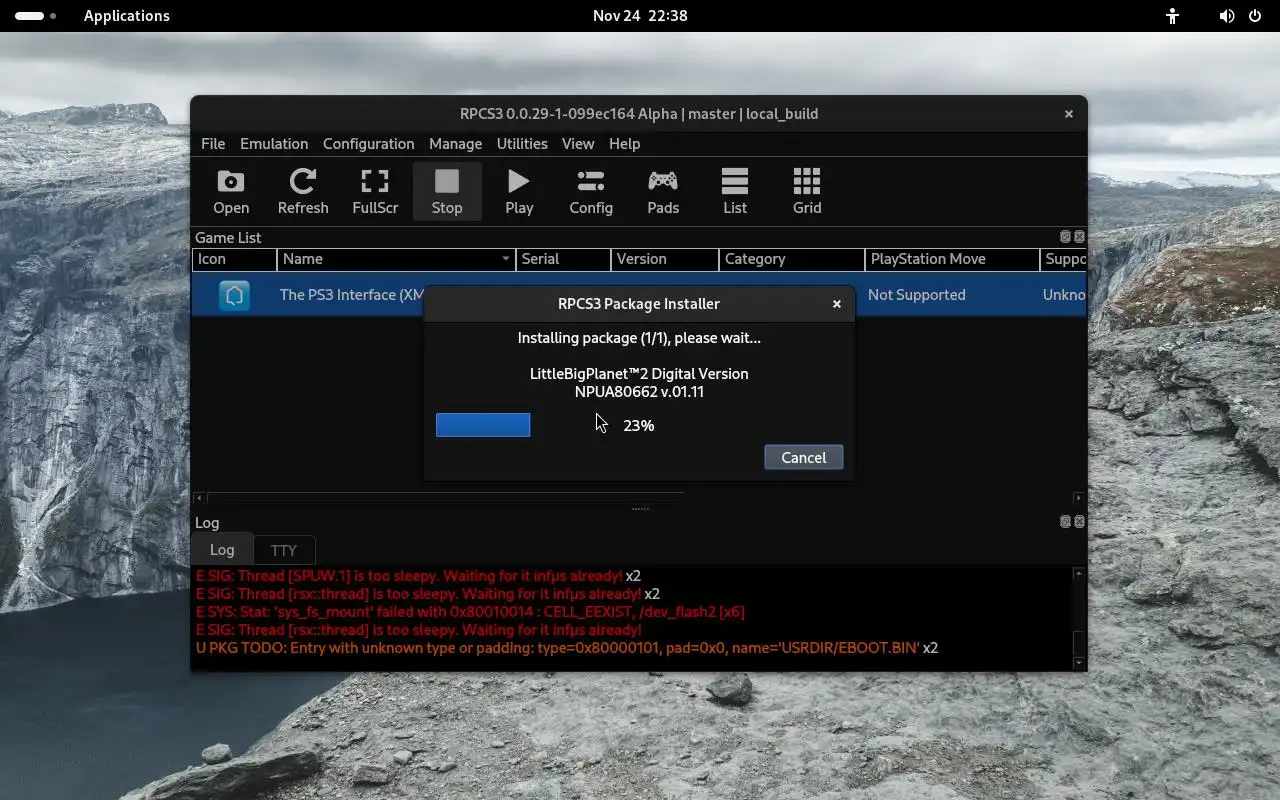The width and height of the screenshot is (1280, 800).
Task: Click the volume icon in system tray
Action: pos(1227,16)
